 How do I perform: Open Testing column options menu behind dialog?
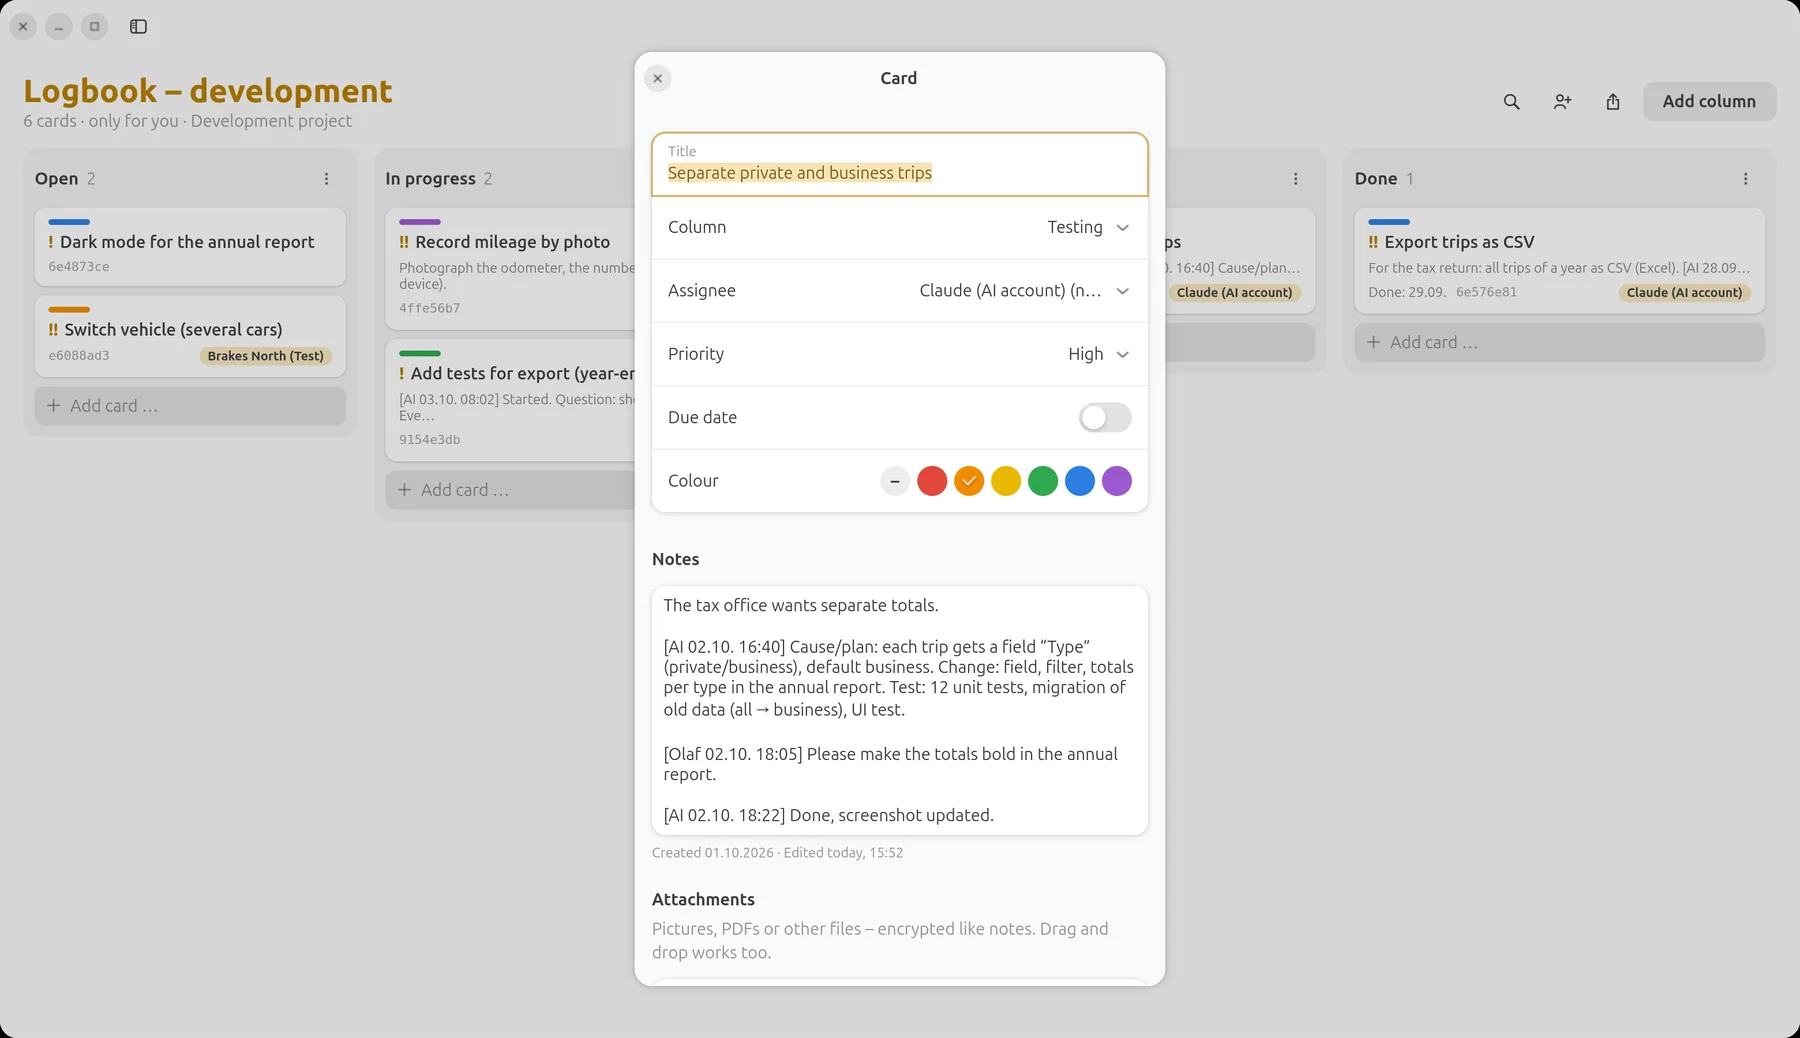(1295, 179)
